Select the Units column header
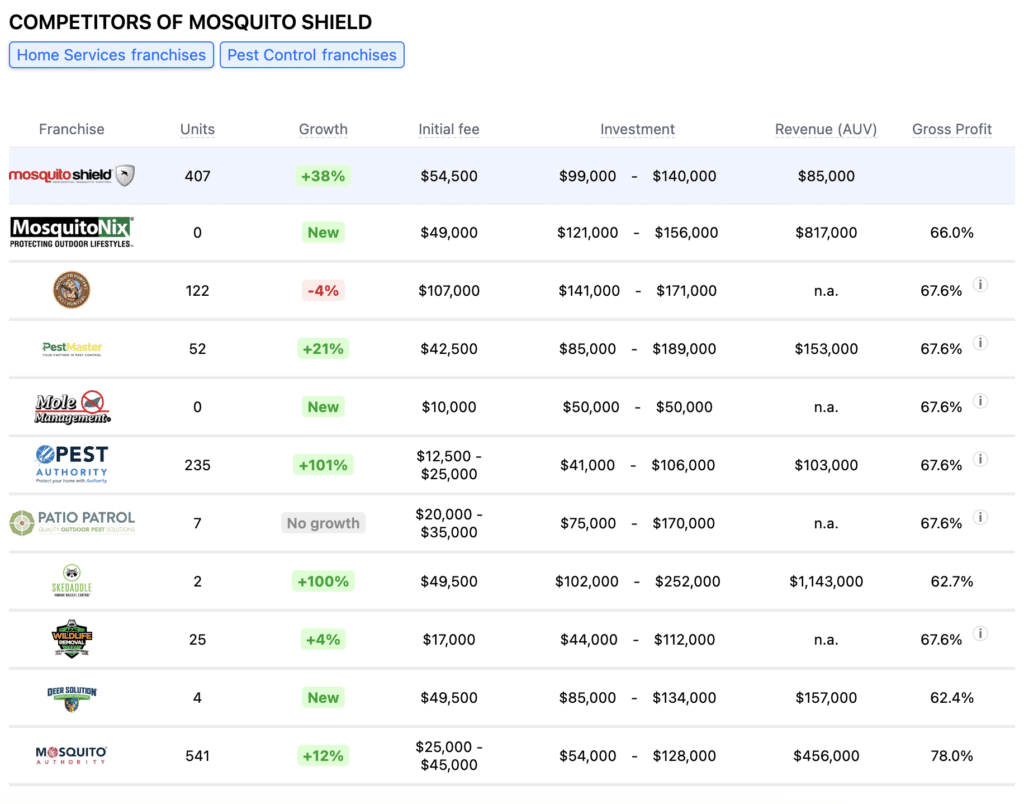 tap(197, 129)
